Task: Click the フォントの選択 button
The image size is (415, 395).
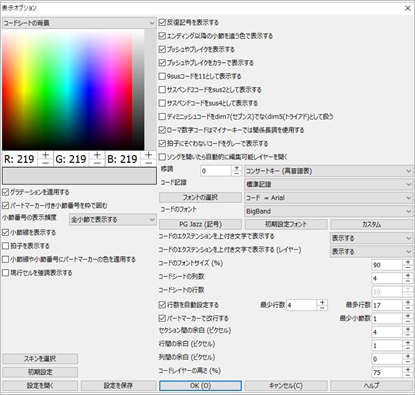Action: point(200,198)
